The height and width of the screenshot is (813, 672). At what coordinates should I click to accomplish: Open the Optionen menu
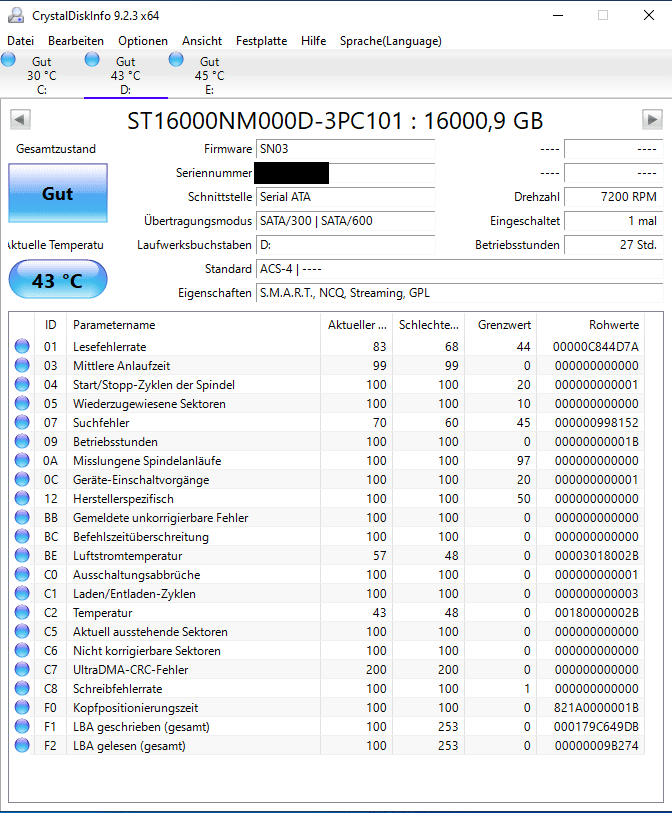pos(143,41)
